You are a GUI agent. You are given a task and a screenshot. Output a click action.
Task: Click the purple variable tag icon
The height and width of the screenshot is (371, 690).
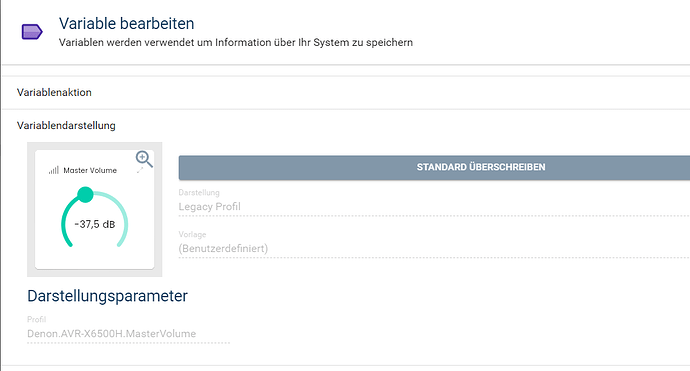click(x=32, y=32)
